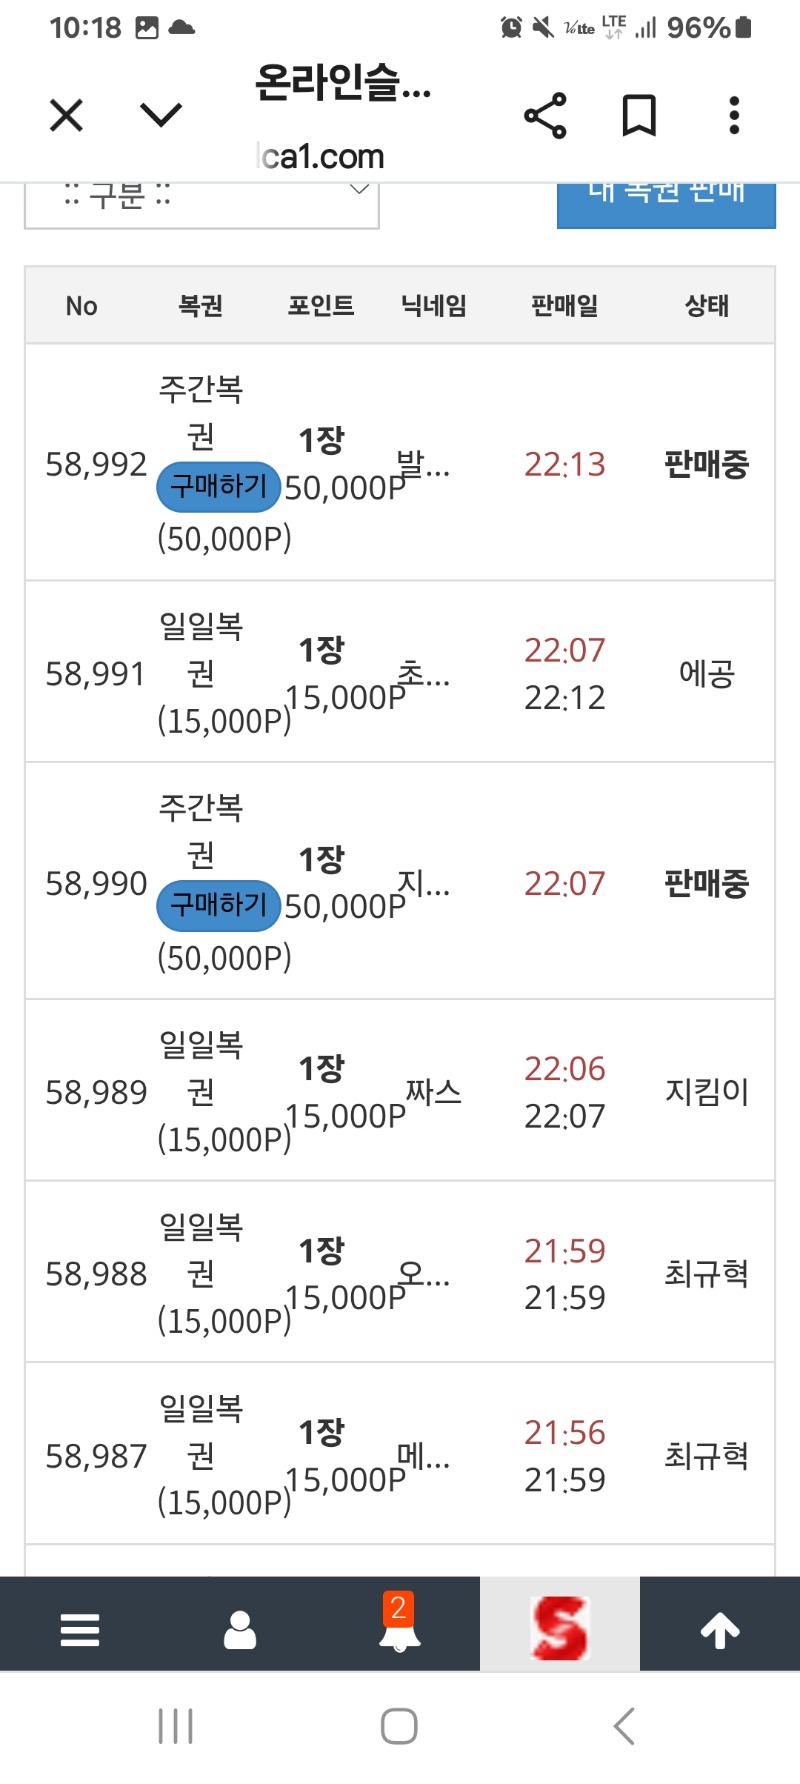Close the page with the X icon
Viewport: 800px width, 1784px height.
tap(66, 115)
